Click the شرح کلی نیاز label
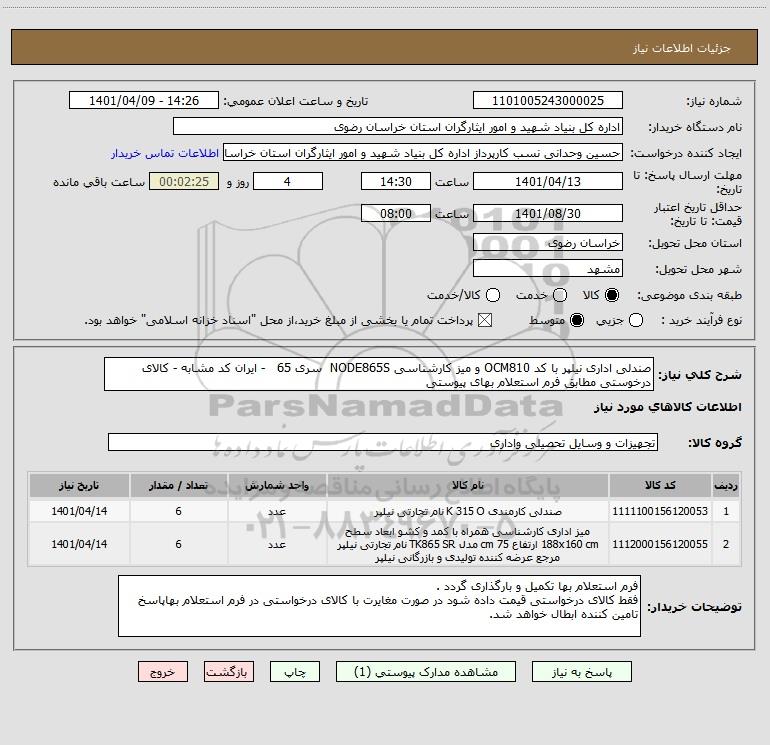The height and width of the screenshot is (745, 770). pyautogui.click(x=700, y=375)
